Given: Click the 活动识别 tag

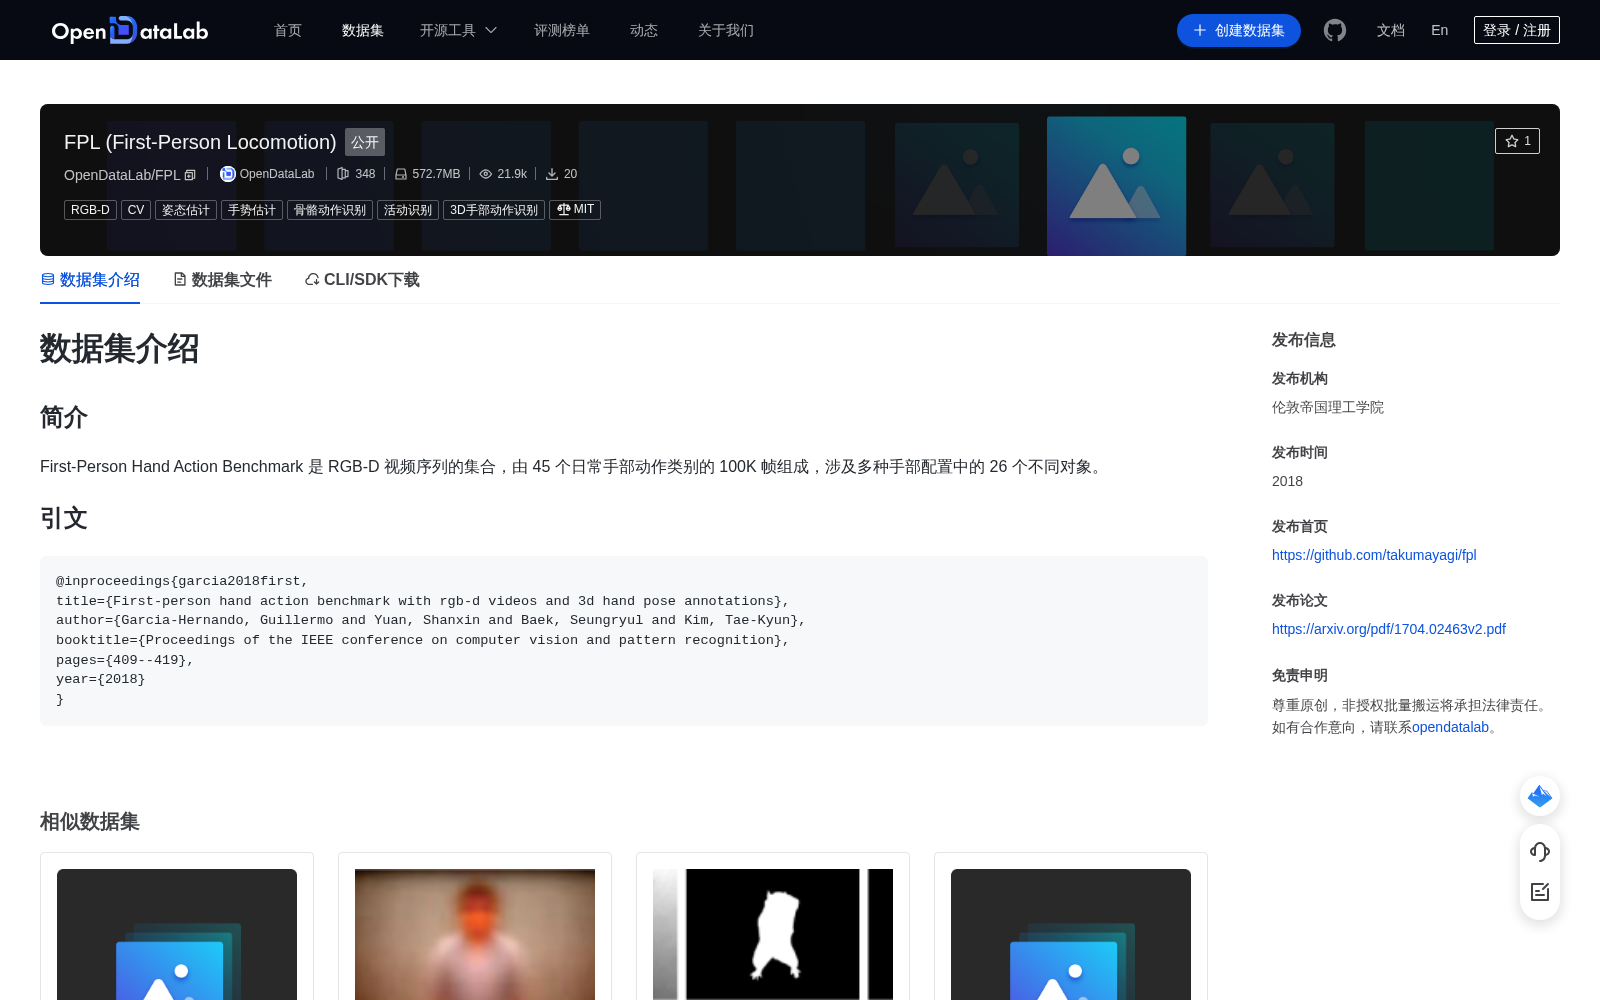Looking at the screenshot, I should click(408, 210).
